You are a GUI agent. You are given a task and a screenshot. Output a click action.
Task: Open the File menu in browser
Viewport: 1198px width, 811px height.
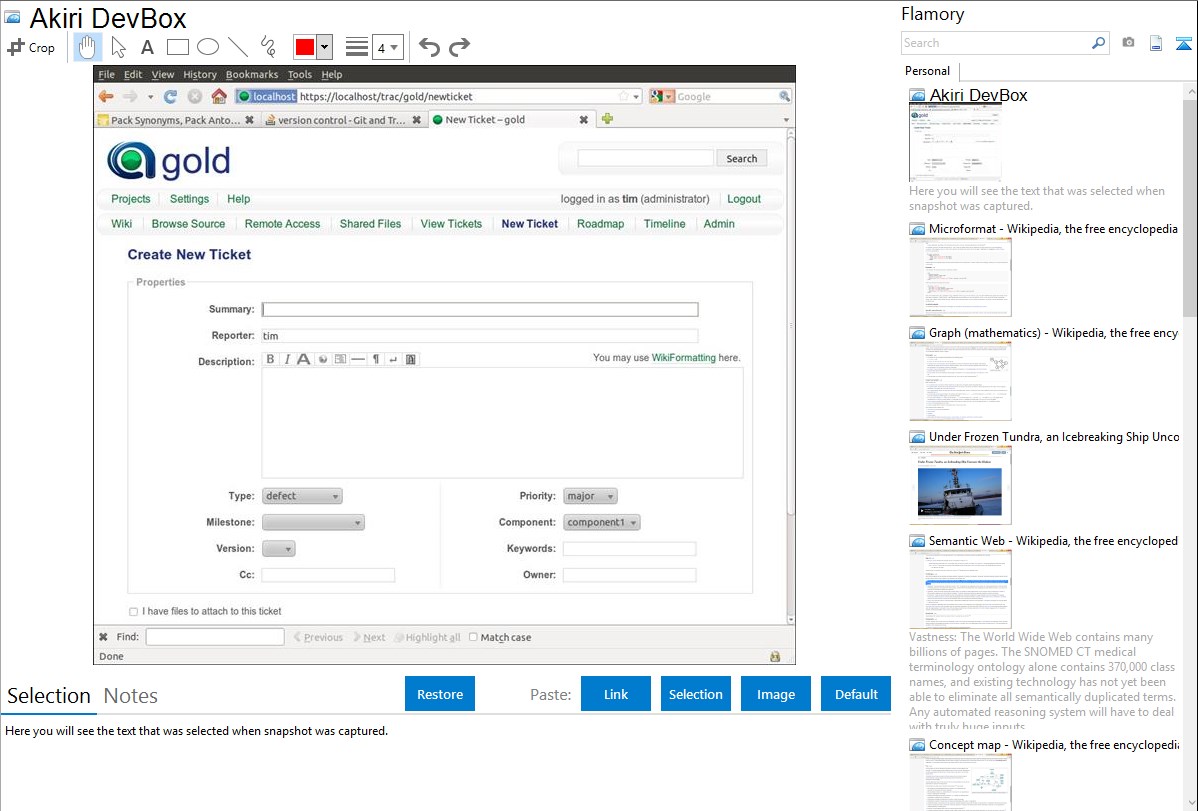[x=106, y=74]
